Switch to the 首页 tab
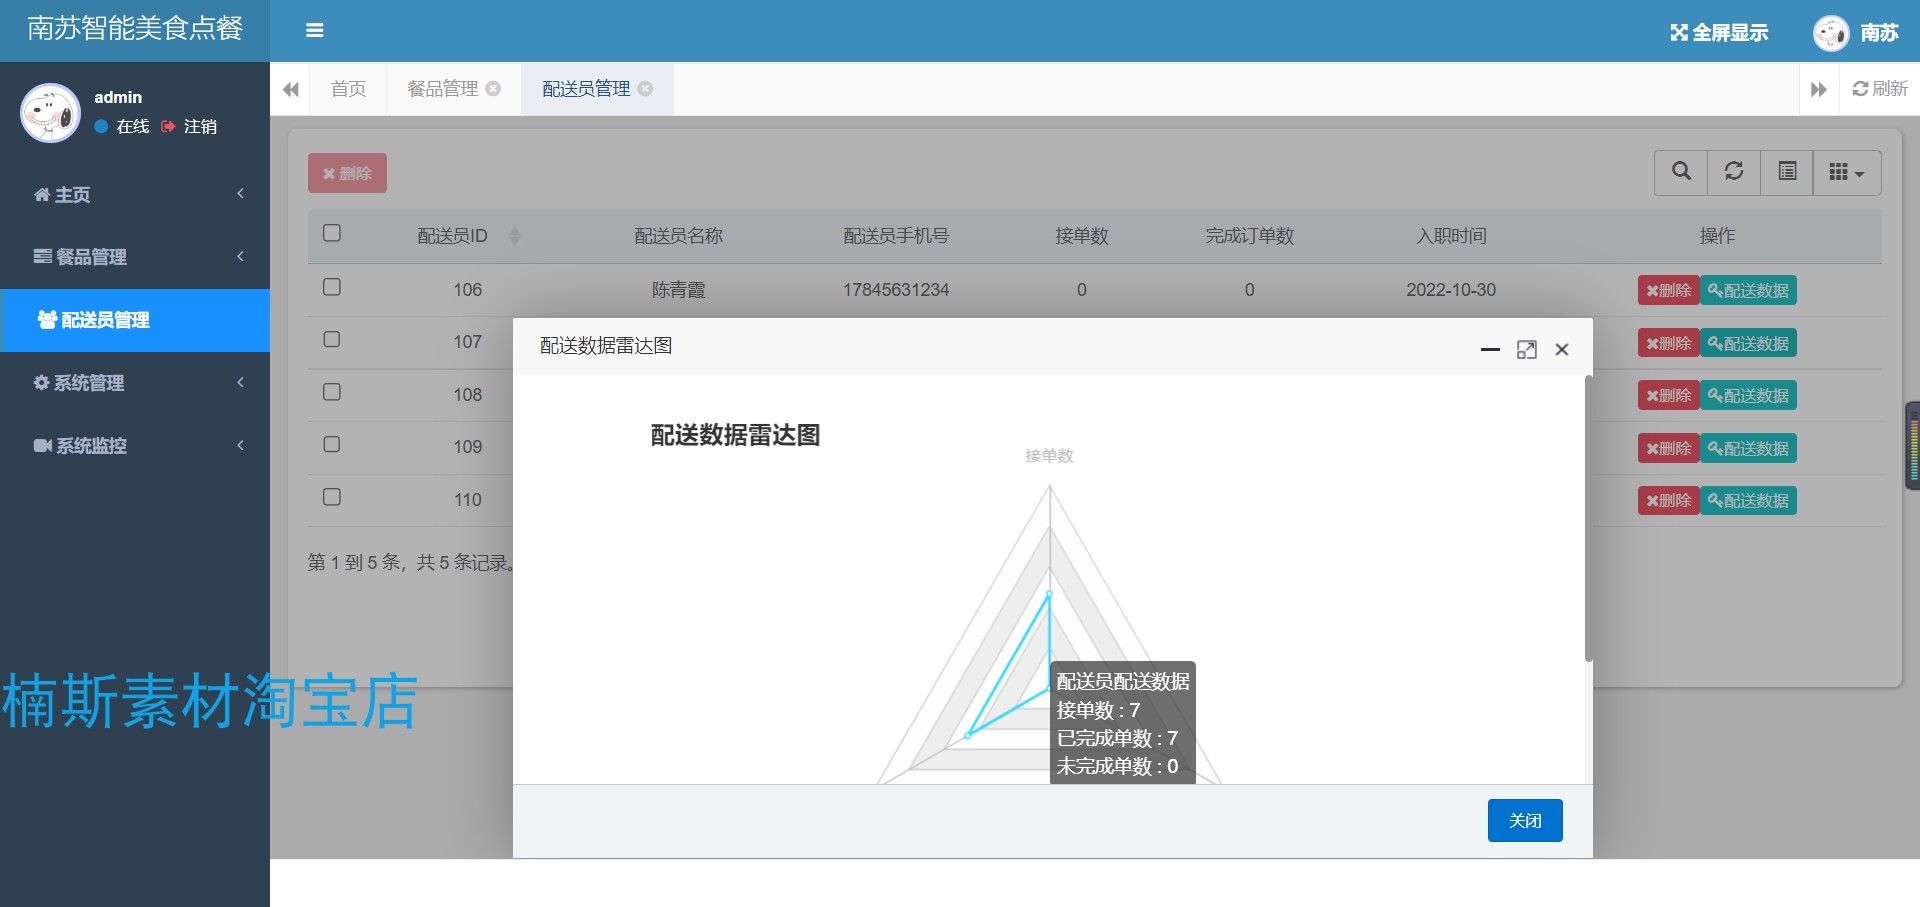 (x=348, y=89)
